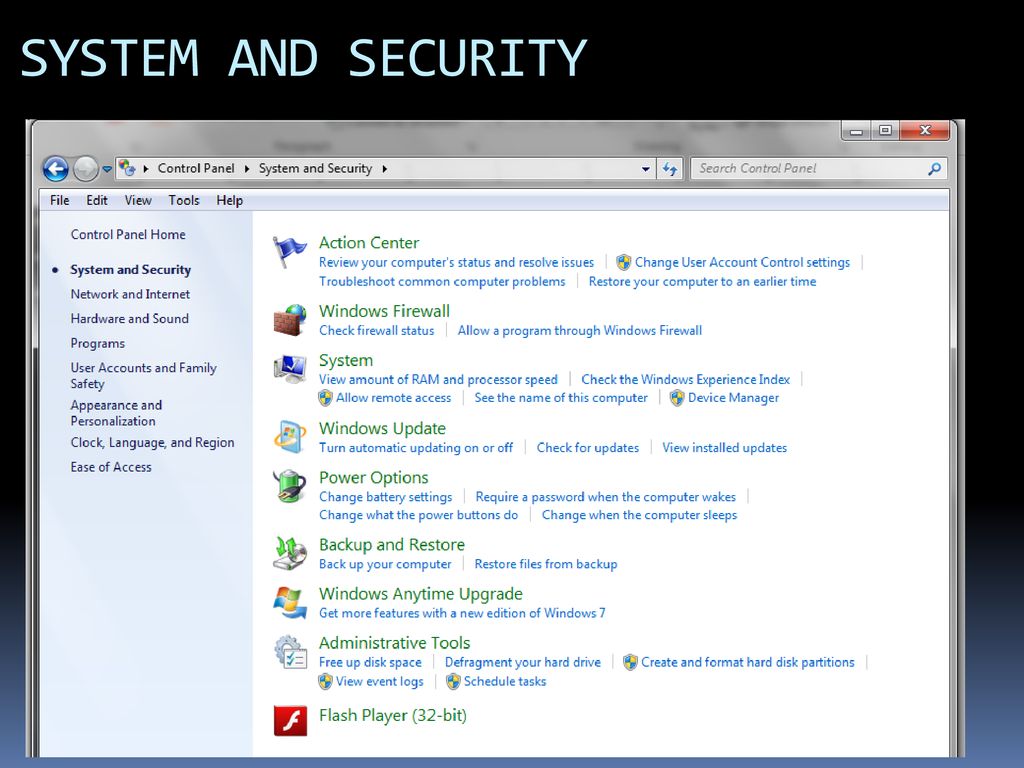
Task: Open the Windows Anytime Upgrade icon
Action: click(290, 602)
